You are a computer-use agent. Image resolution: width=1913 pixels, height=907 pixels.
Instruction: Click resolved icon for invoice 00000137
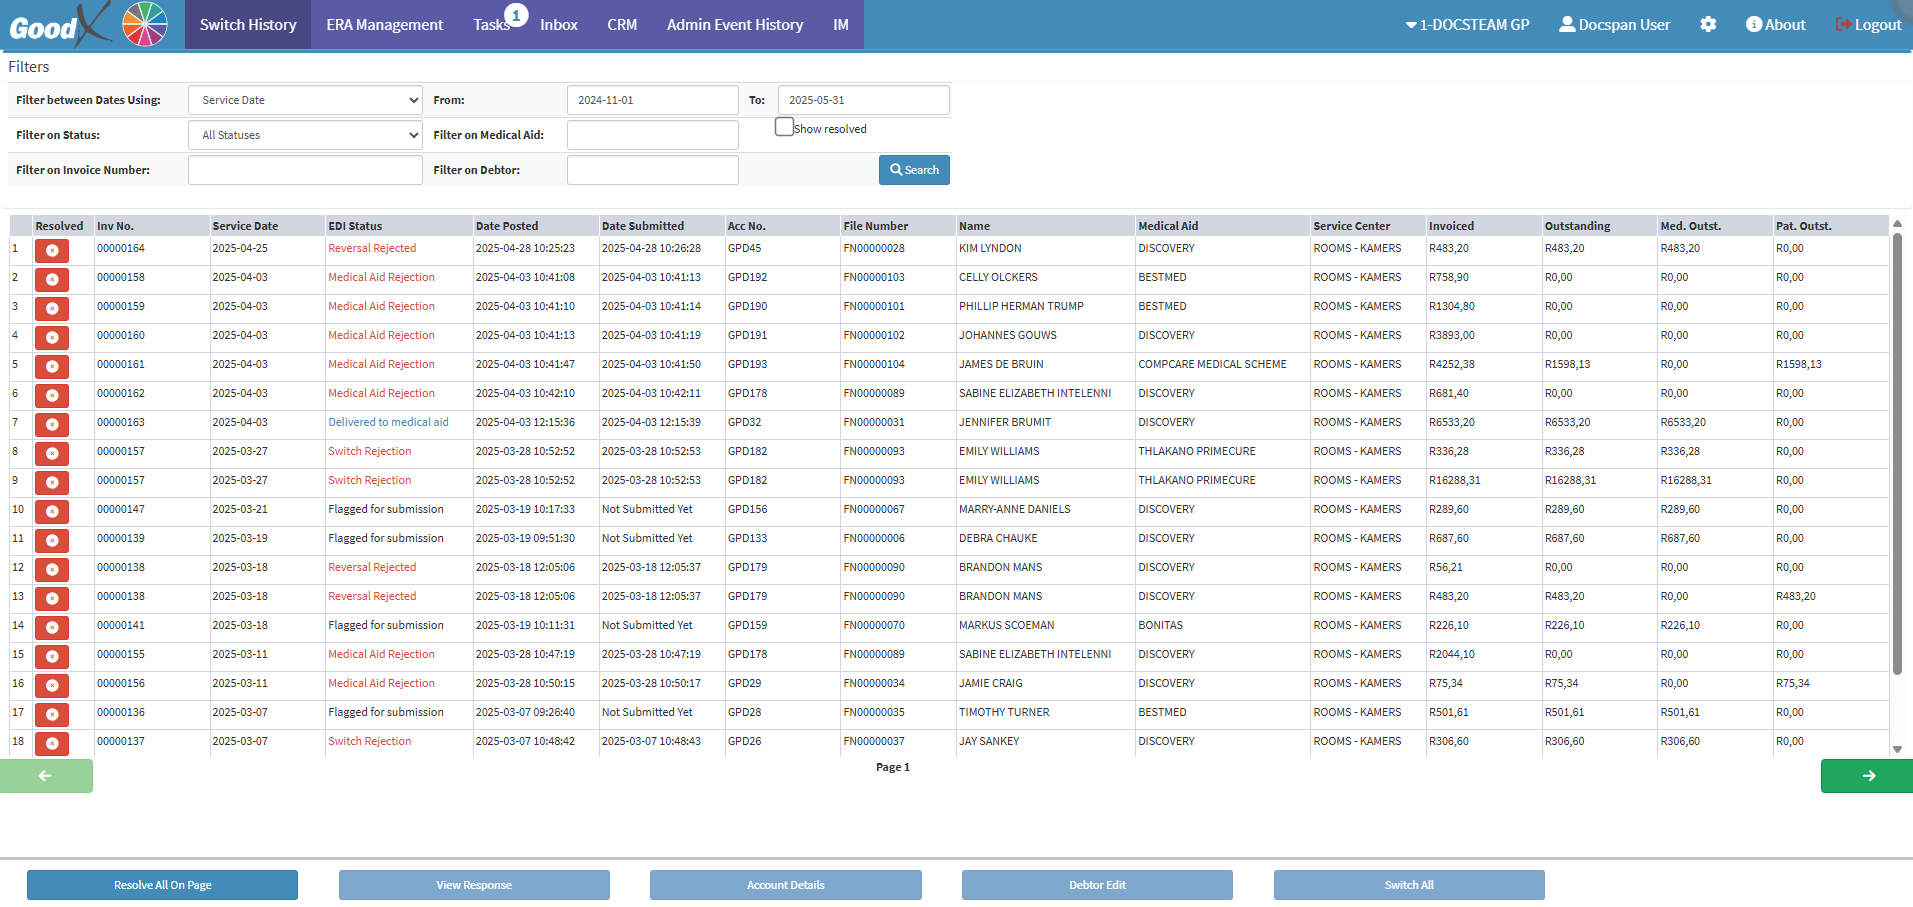[x=52, y=743]
